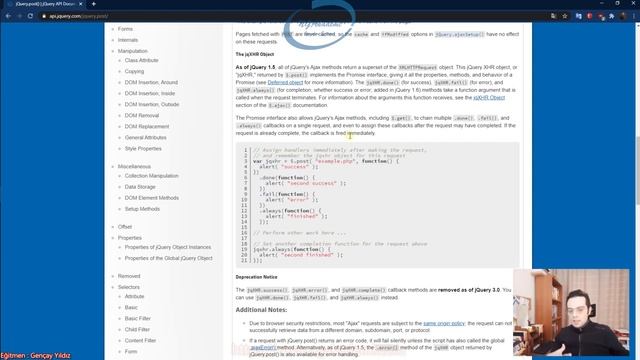Click the "removed as of jQuery 3.0" text
The image size is (640, 360).
coord(469,290)
